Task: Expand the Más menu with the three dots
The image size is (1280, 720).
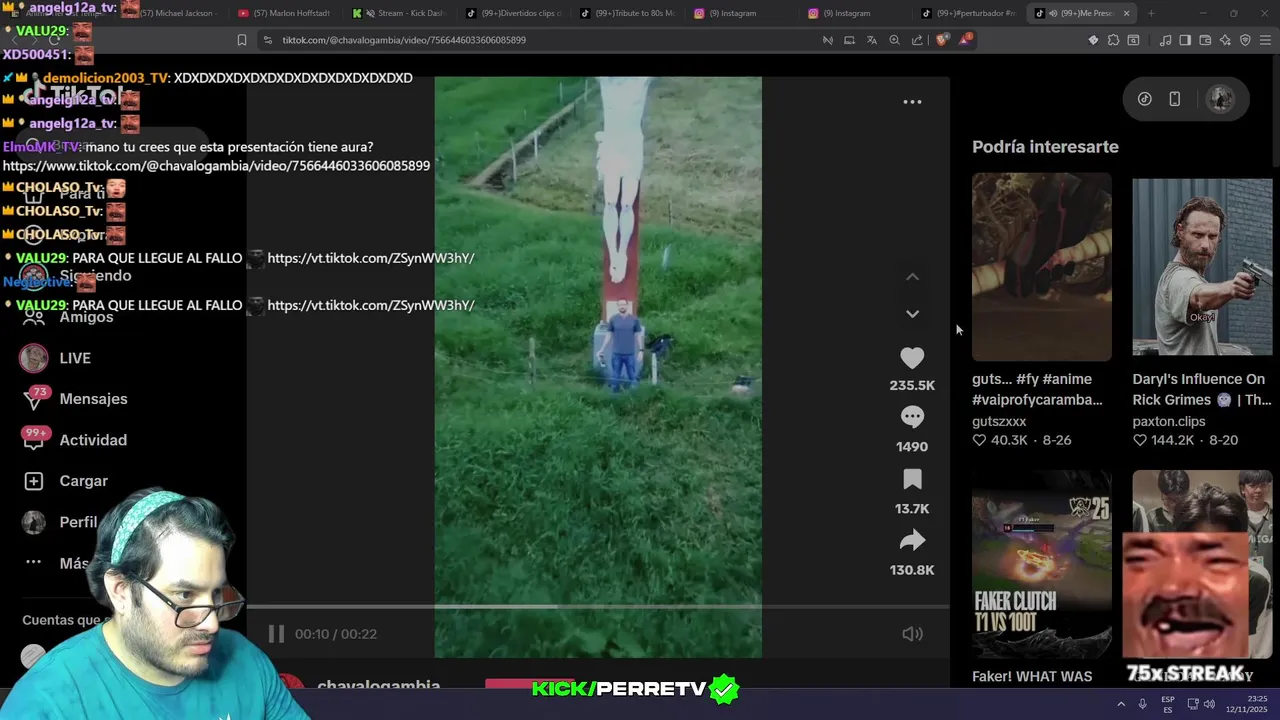Action: click(x=34, y=563)
